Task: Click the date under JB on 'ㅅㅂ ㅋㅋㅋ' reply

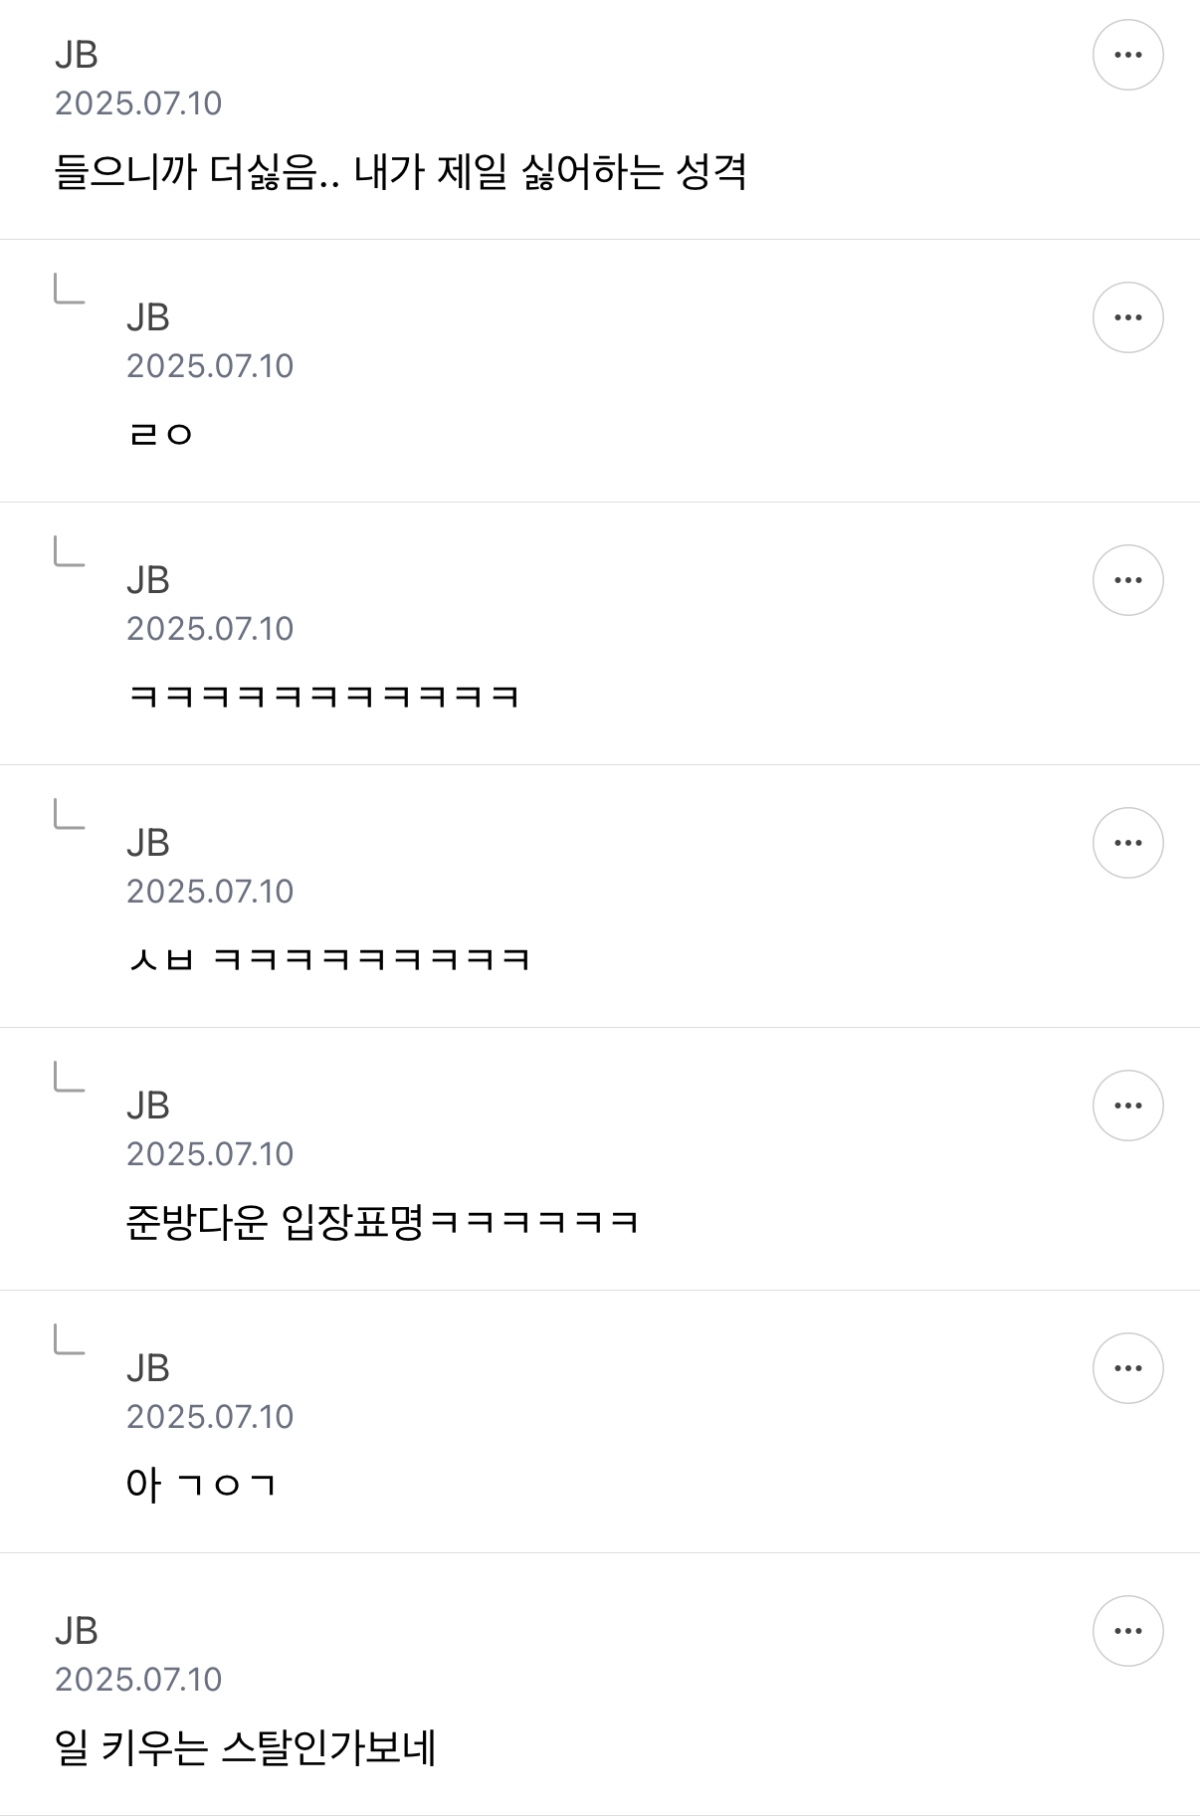Action: click(x=210, y=891)
